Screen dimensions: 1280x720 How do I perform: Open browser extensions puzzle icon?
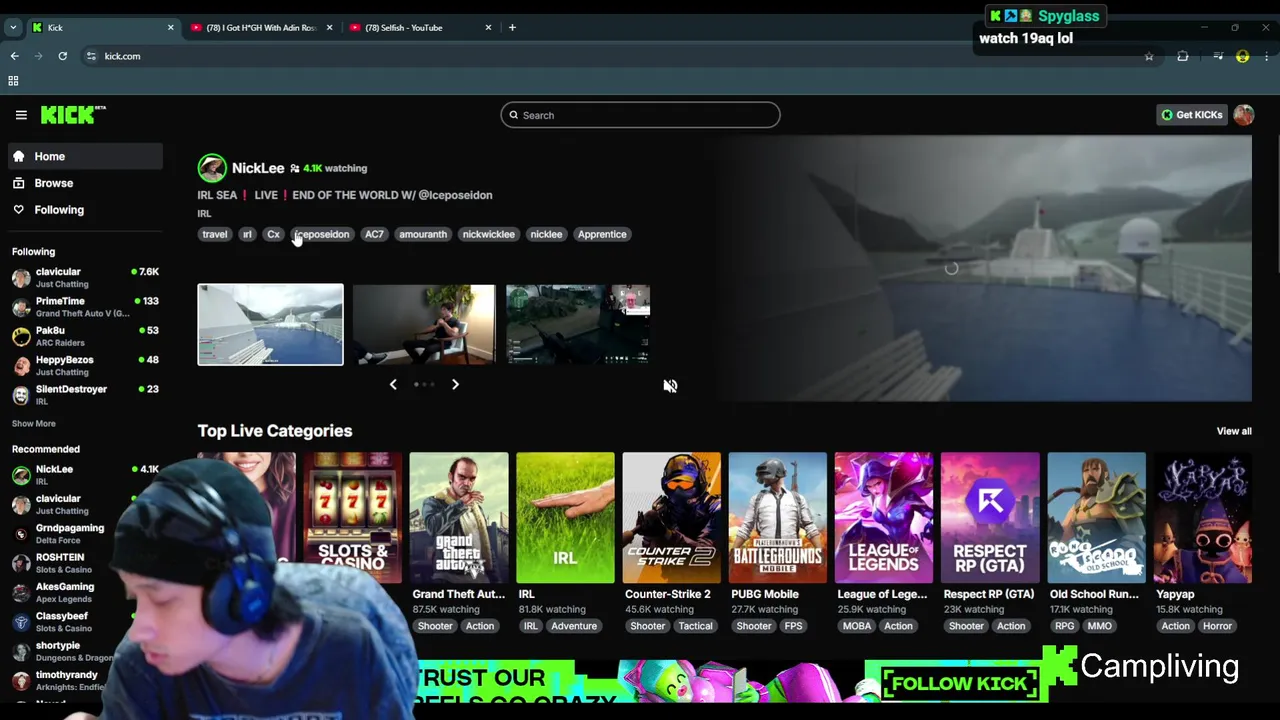click(x=1183, y=57)
